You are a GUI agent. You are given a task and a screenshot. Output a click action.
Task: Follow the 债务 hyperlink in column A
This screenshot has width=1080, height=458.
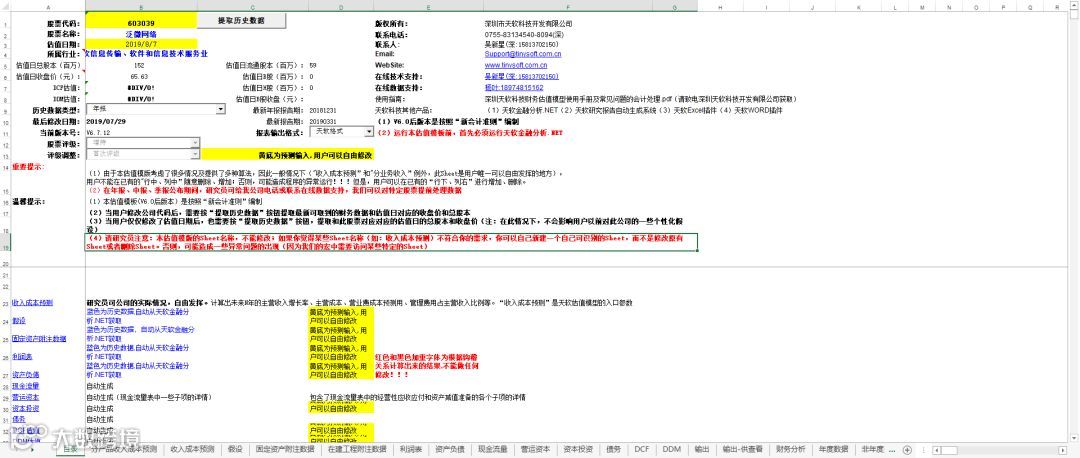pos(19,419)
